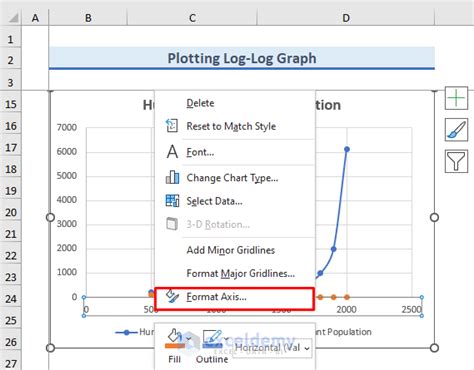This screenshot has height=370, width=474.
Task: Choose Reset to Match Style
Action: pos(231,126)
